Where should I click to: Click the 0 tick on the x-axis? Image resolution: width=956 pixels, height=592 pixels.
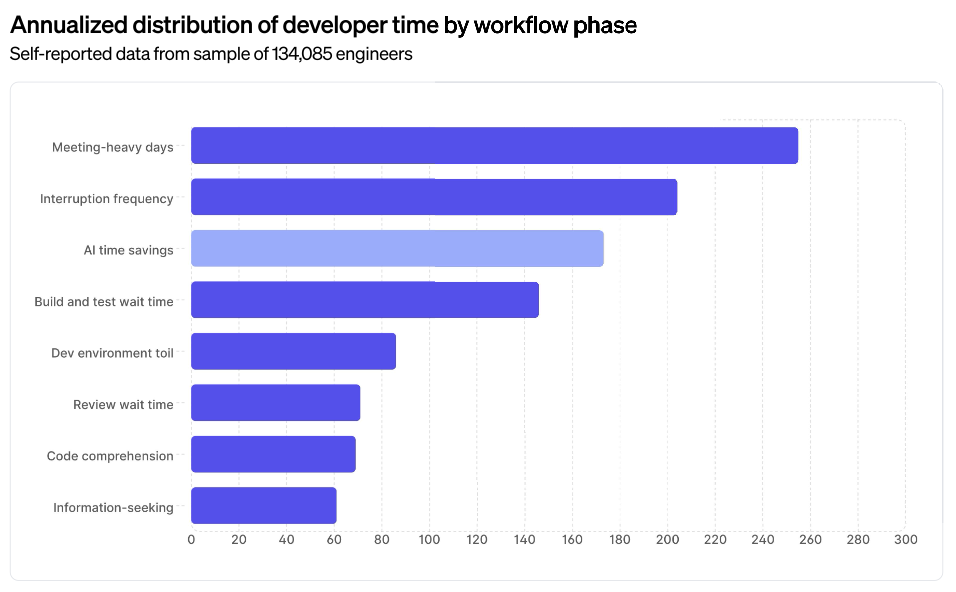pos(191,540)
